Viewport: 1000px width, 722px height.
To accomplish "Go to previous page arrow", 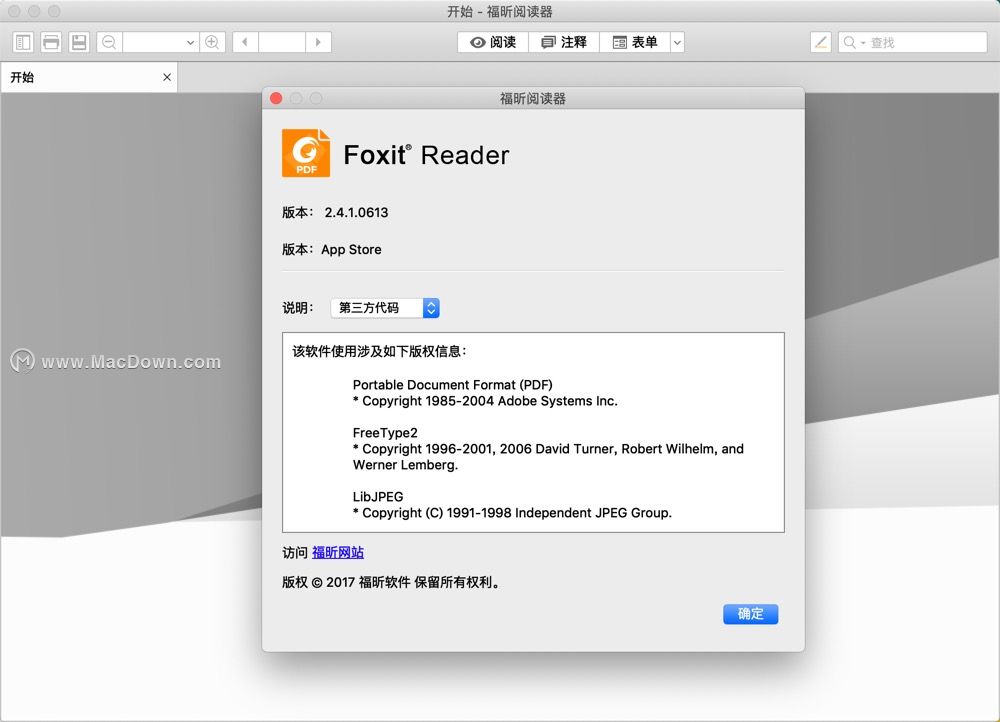I will pyautogui.click(x=245, y=43).
